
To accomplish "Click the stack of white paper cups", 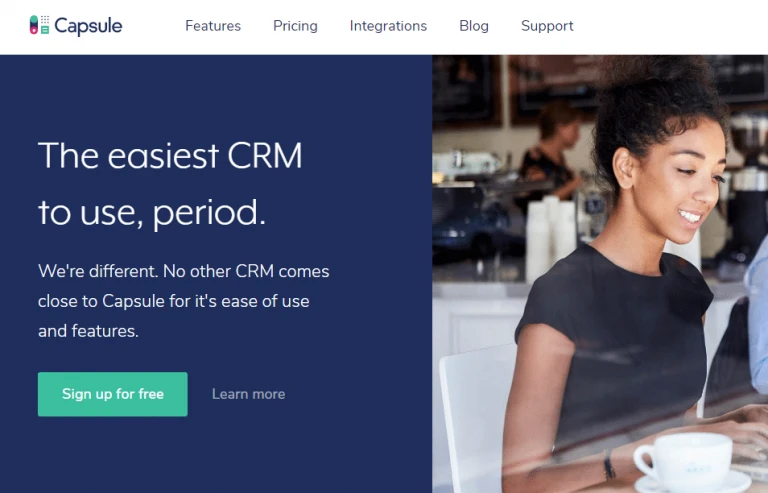I will [551, 237].
